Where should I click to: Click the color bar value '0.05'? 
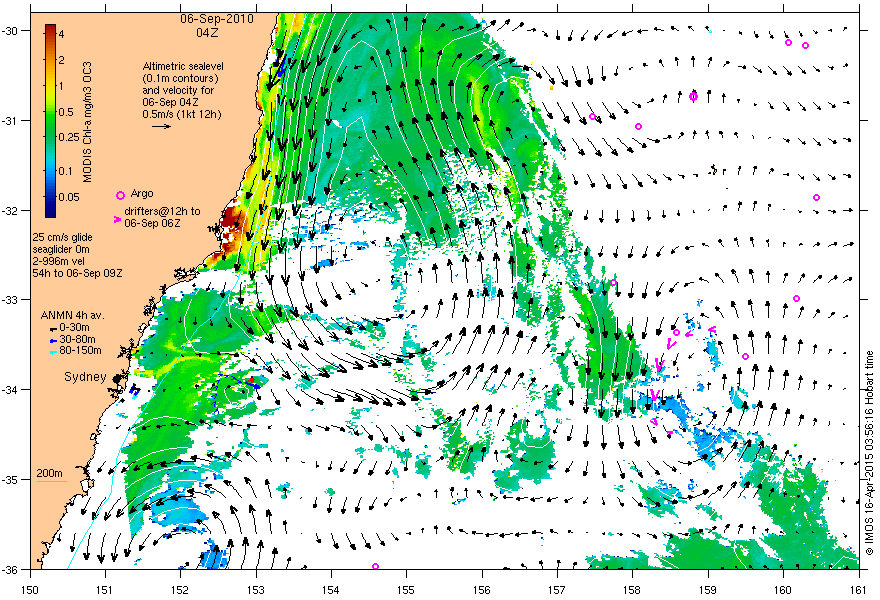(69, 197)
